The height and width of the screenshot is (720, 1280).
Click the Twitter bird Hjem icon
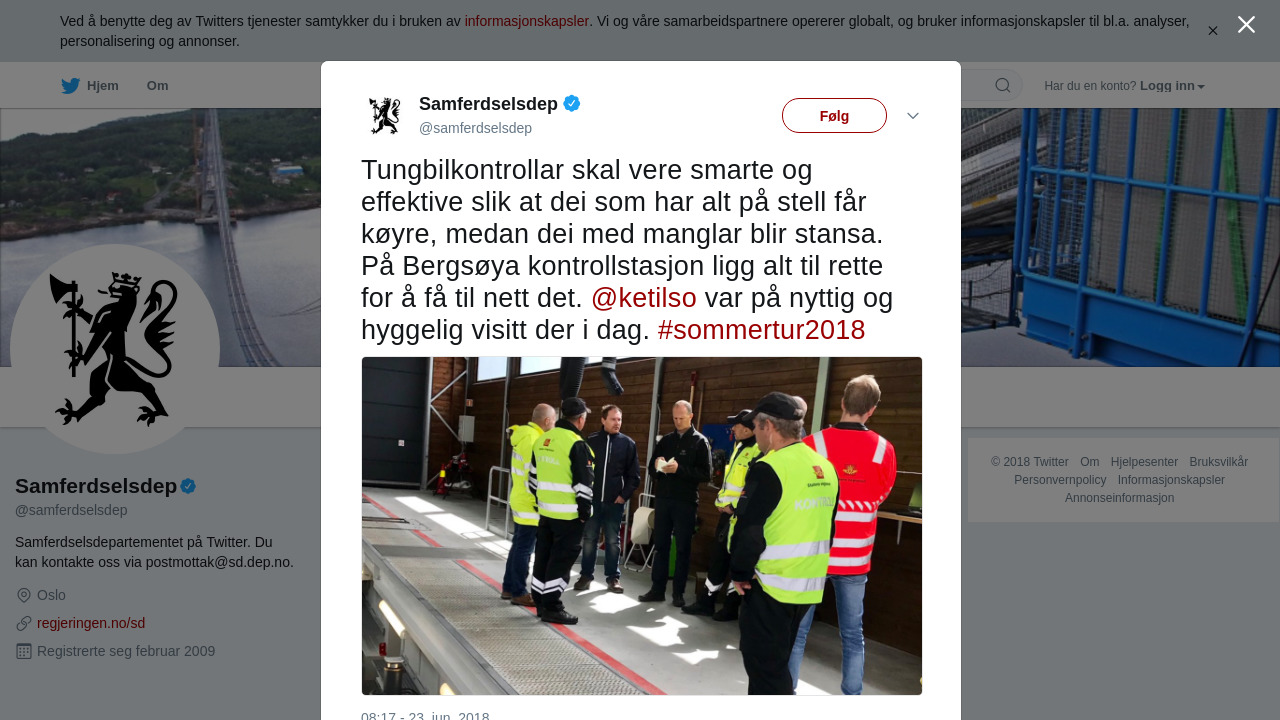coord(70,86)
